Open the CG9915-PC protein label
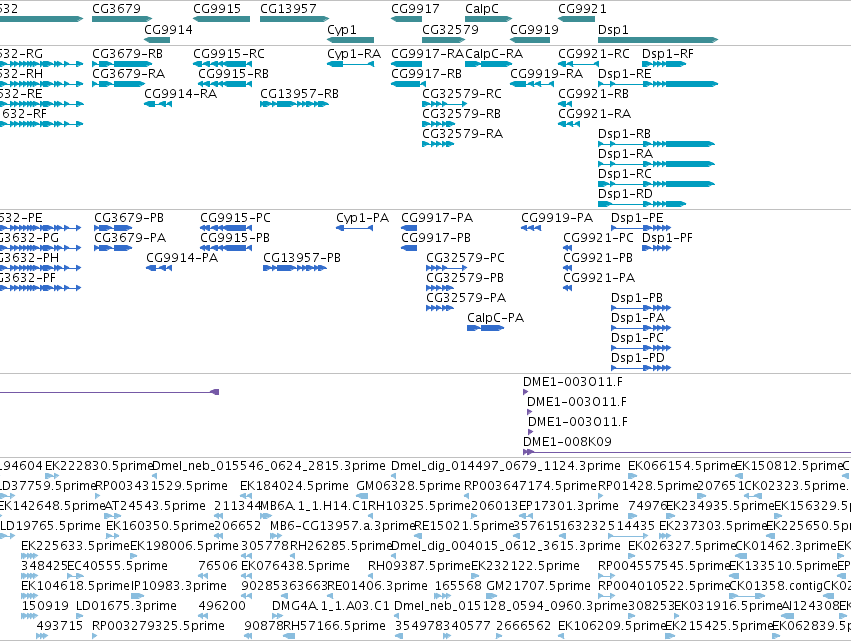Screen dimensions: 851x641 (236, 218)
